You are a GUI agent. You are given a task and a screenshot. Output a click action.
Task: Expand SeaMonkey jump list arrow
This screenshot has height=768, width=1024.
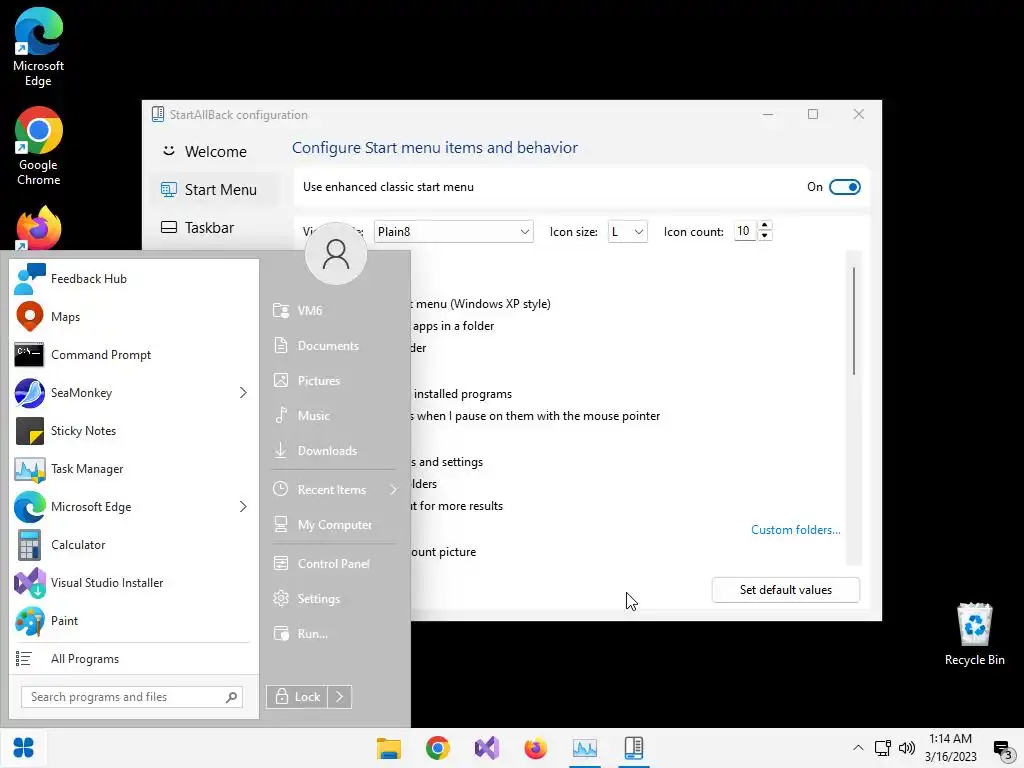(243, 392)
